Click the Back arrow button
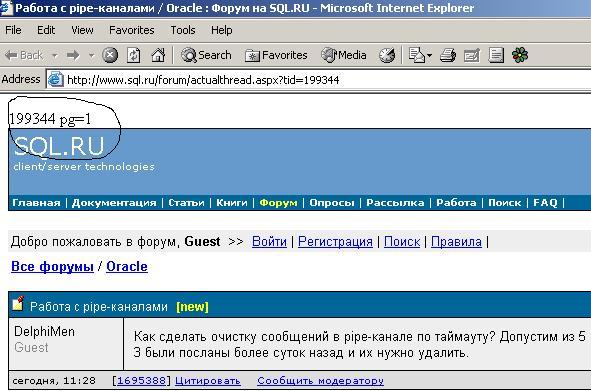This screenshot has width=591, height=391. [x=24, y=55]
